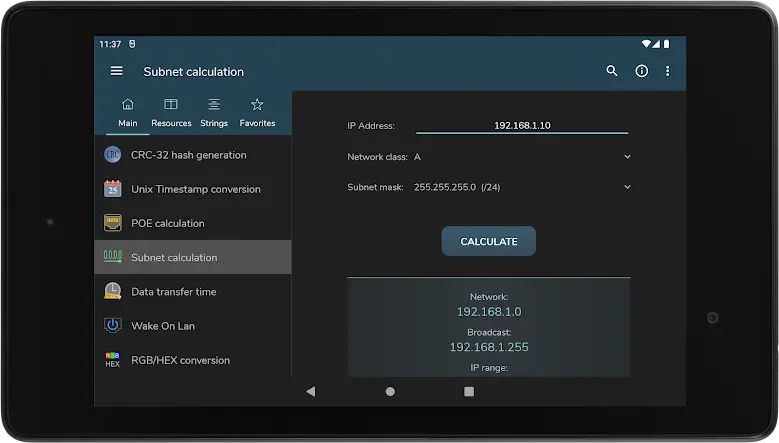Select the network result 192.168.1.0

coord(489,311)
